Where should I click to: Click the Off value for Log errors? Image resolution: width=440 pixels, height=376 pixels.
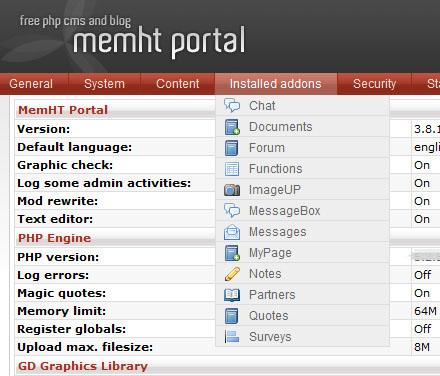pyautogui.click(x=422, y=275)
